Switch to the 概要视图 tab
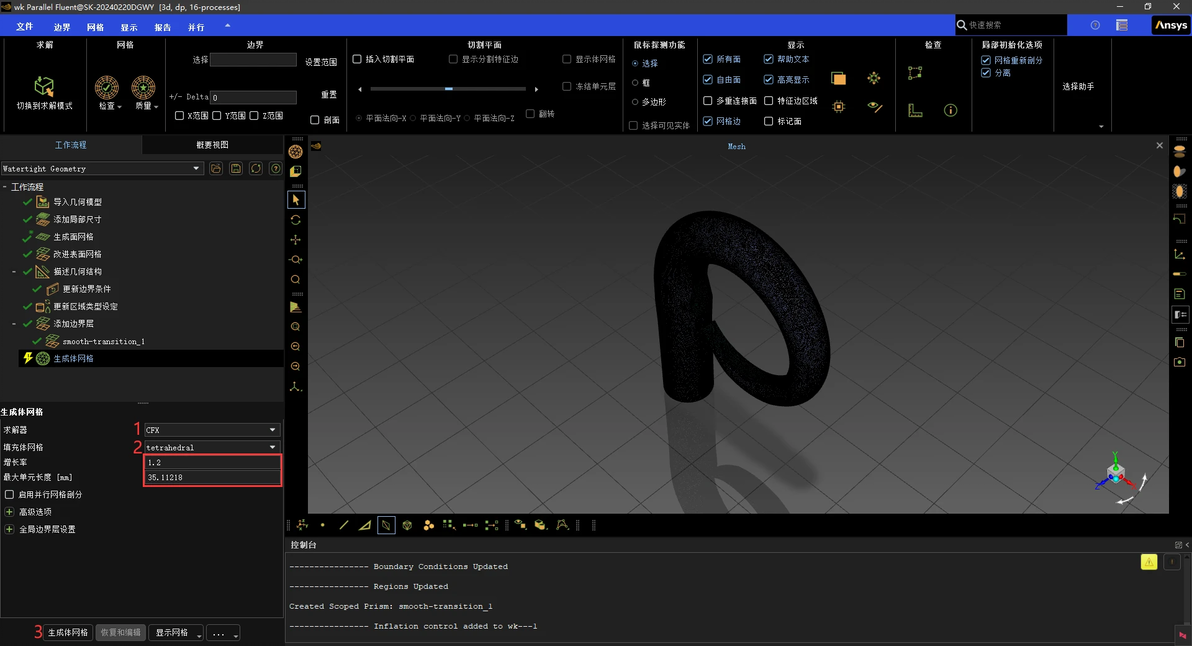 212,144
